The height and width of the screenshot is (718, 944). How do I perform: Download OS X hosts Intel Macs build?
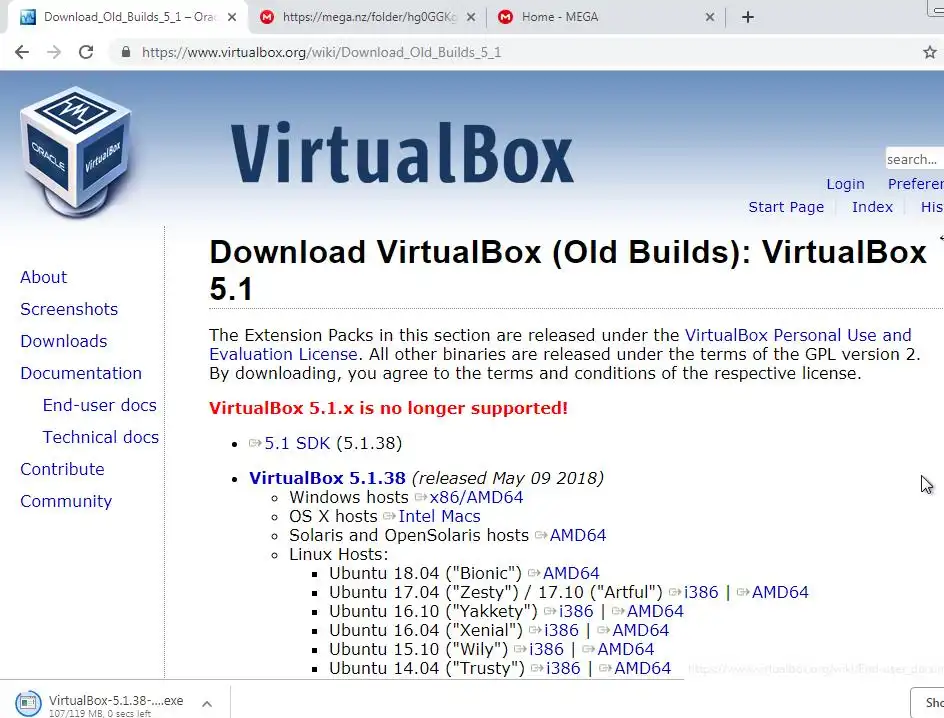coord(439,516)
